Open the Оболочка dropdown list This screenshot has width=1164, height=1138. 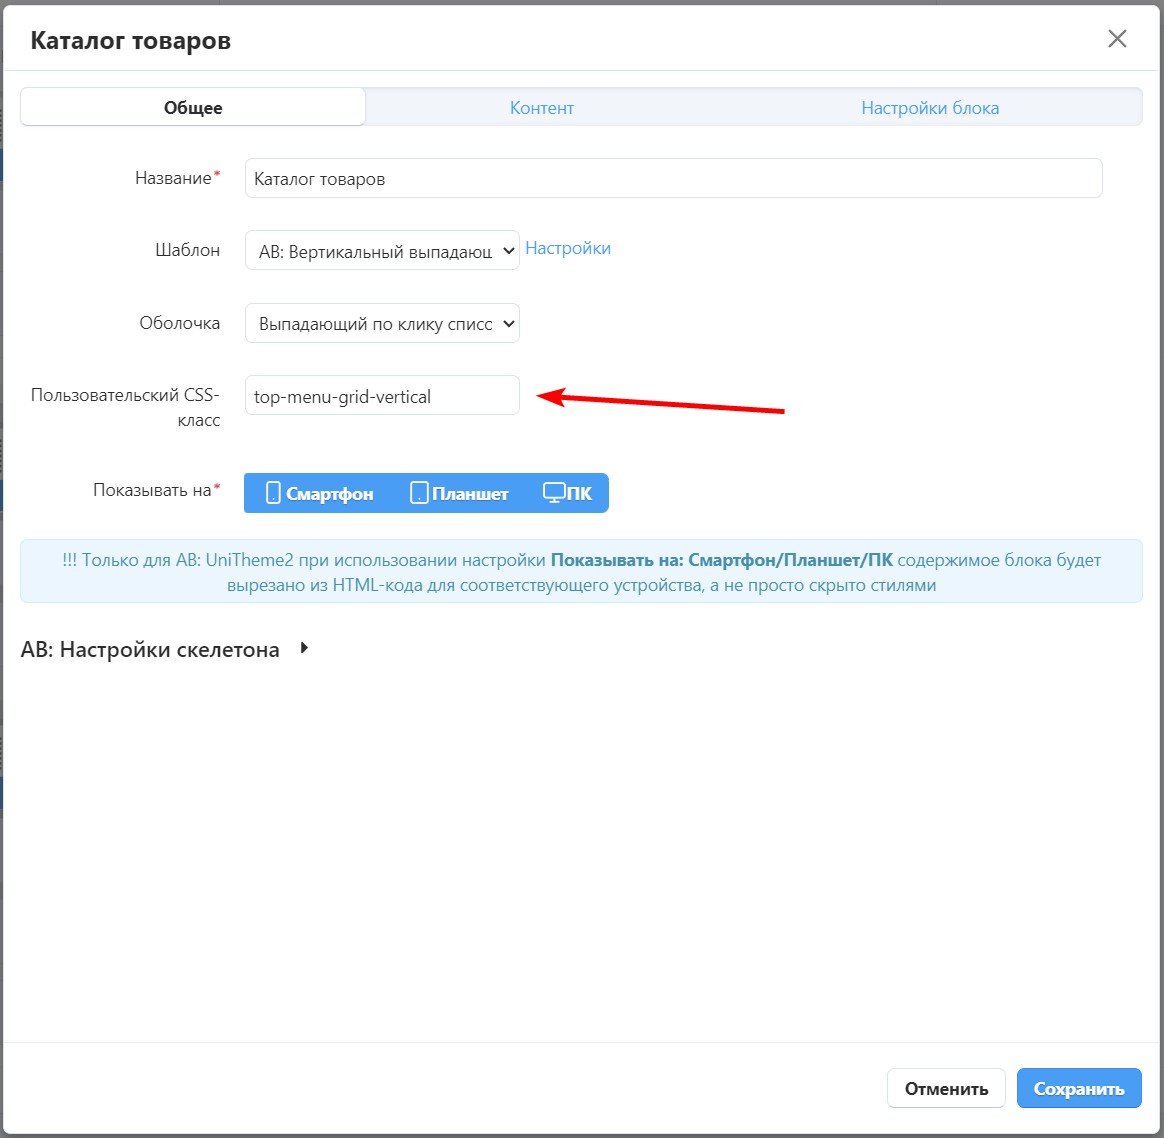(382, 323)
